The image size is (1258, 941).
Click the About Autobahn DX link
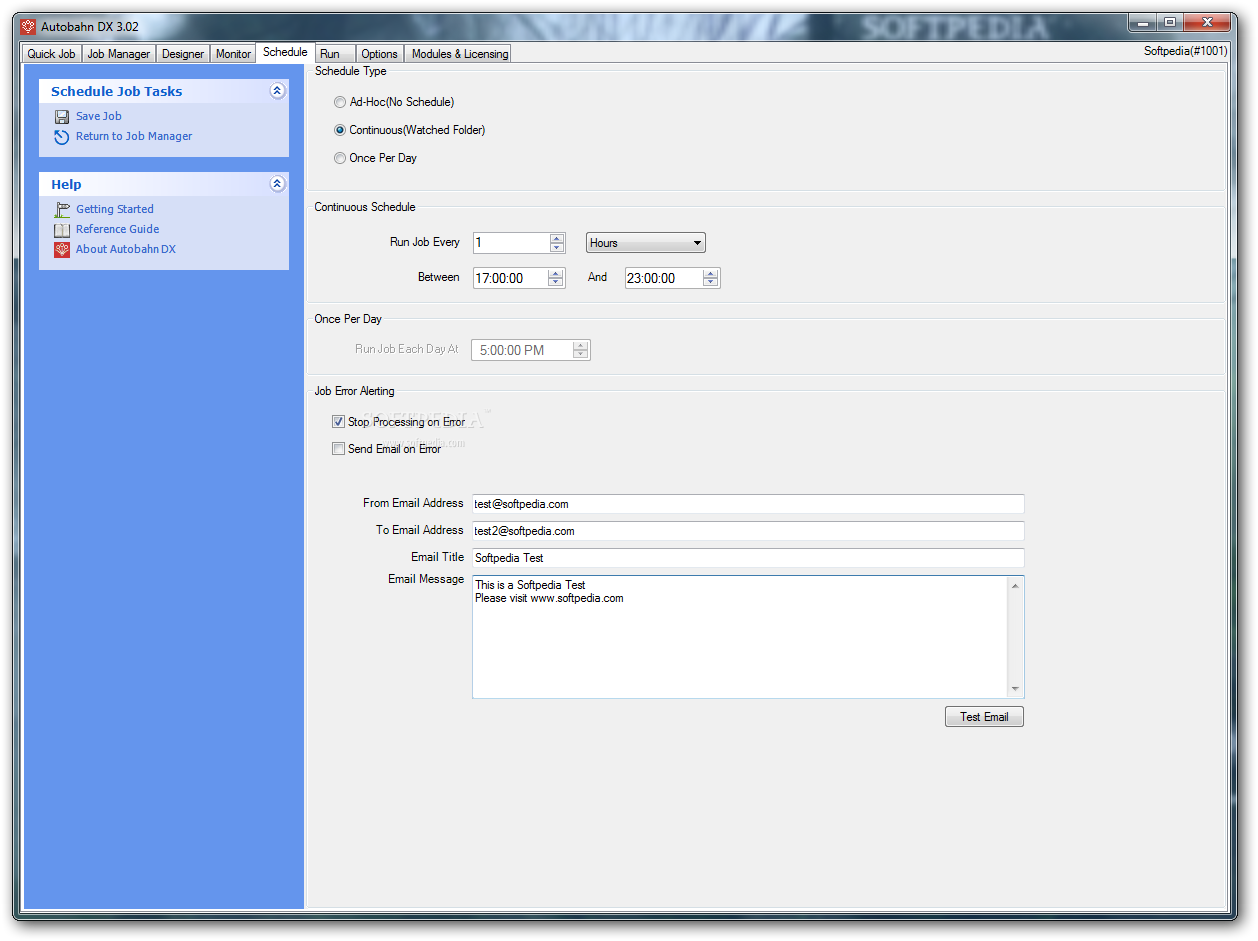(x=126, y=249)
